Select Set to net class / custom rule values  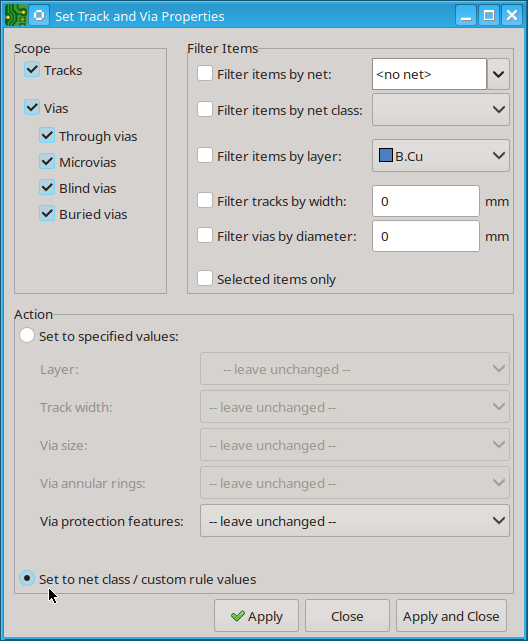tap(27, 578)
